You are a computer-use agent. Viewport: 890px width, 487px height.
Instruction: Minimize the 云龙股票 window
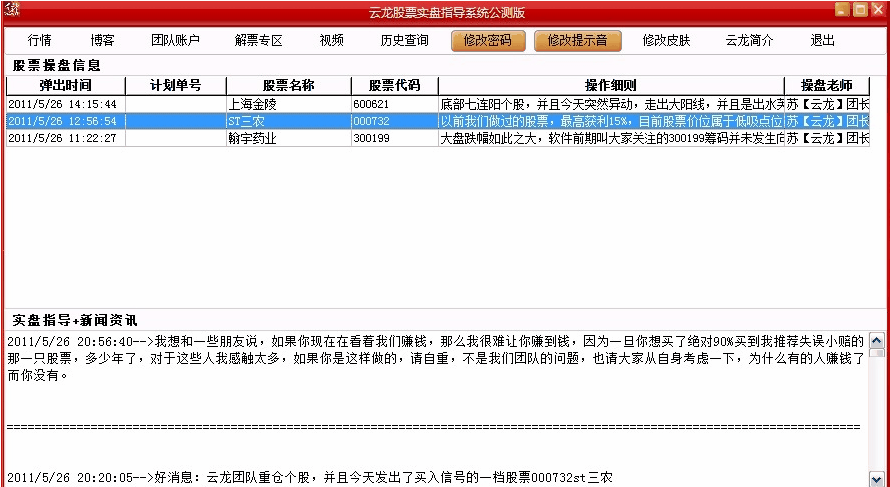[x=842, y=9]
